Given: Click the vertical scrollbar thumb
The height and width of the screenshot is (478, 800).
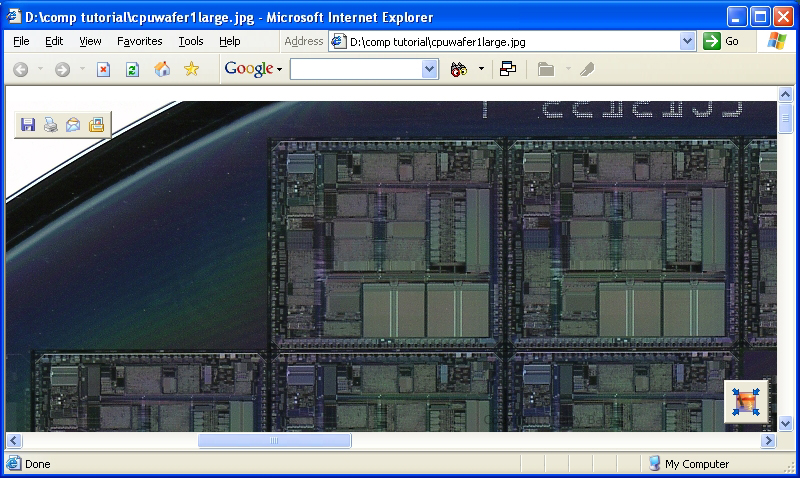Looking at the screenshot, I should pyautogui.click(x=785, y=118).
